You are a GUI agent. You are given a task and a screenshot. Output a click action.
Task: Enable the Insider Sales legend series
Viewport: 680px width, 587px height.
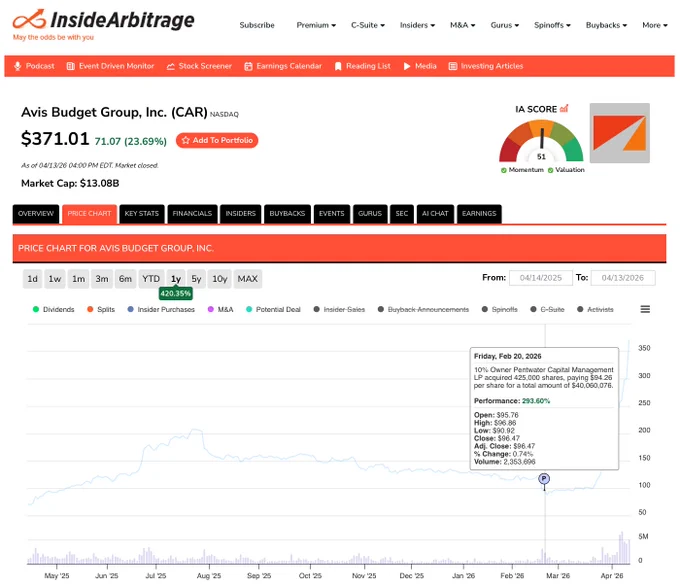339,310
